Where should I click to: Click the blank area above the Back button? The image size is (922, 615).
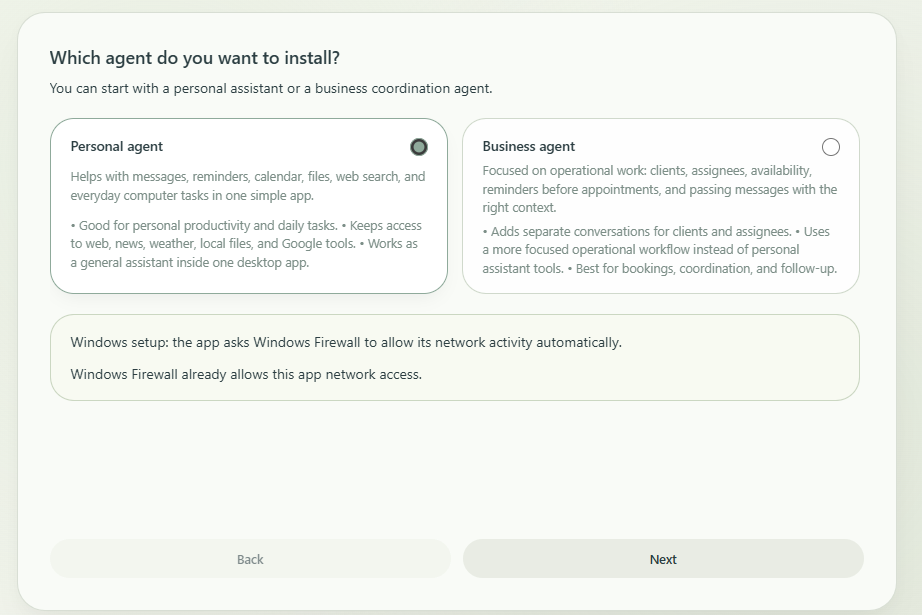(x=250, y=470)
